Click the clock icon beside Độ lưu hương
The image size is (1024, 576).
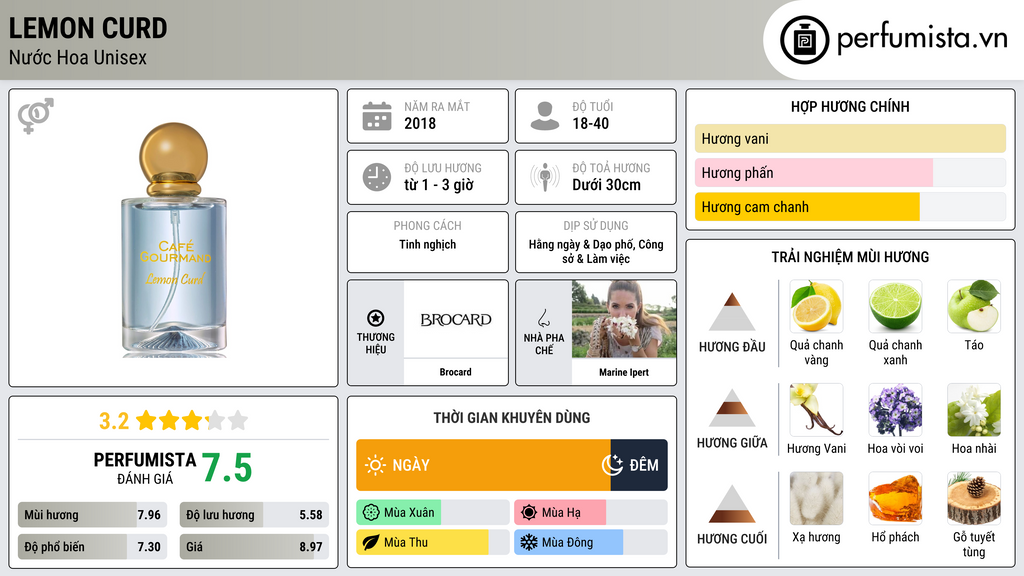point(377,177)
